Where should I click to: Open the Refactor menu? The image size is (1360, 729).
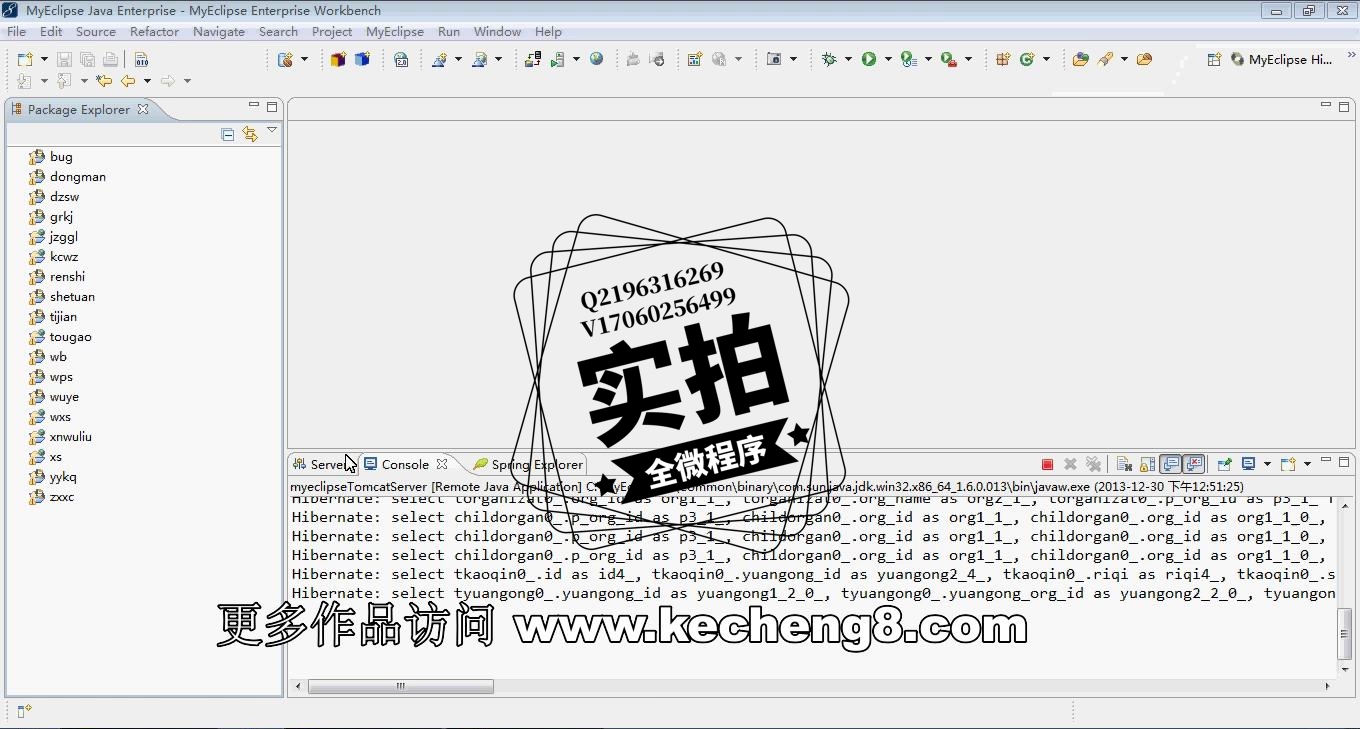[154, 31]
